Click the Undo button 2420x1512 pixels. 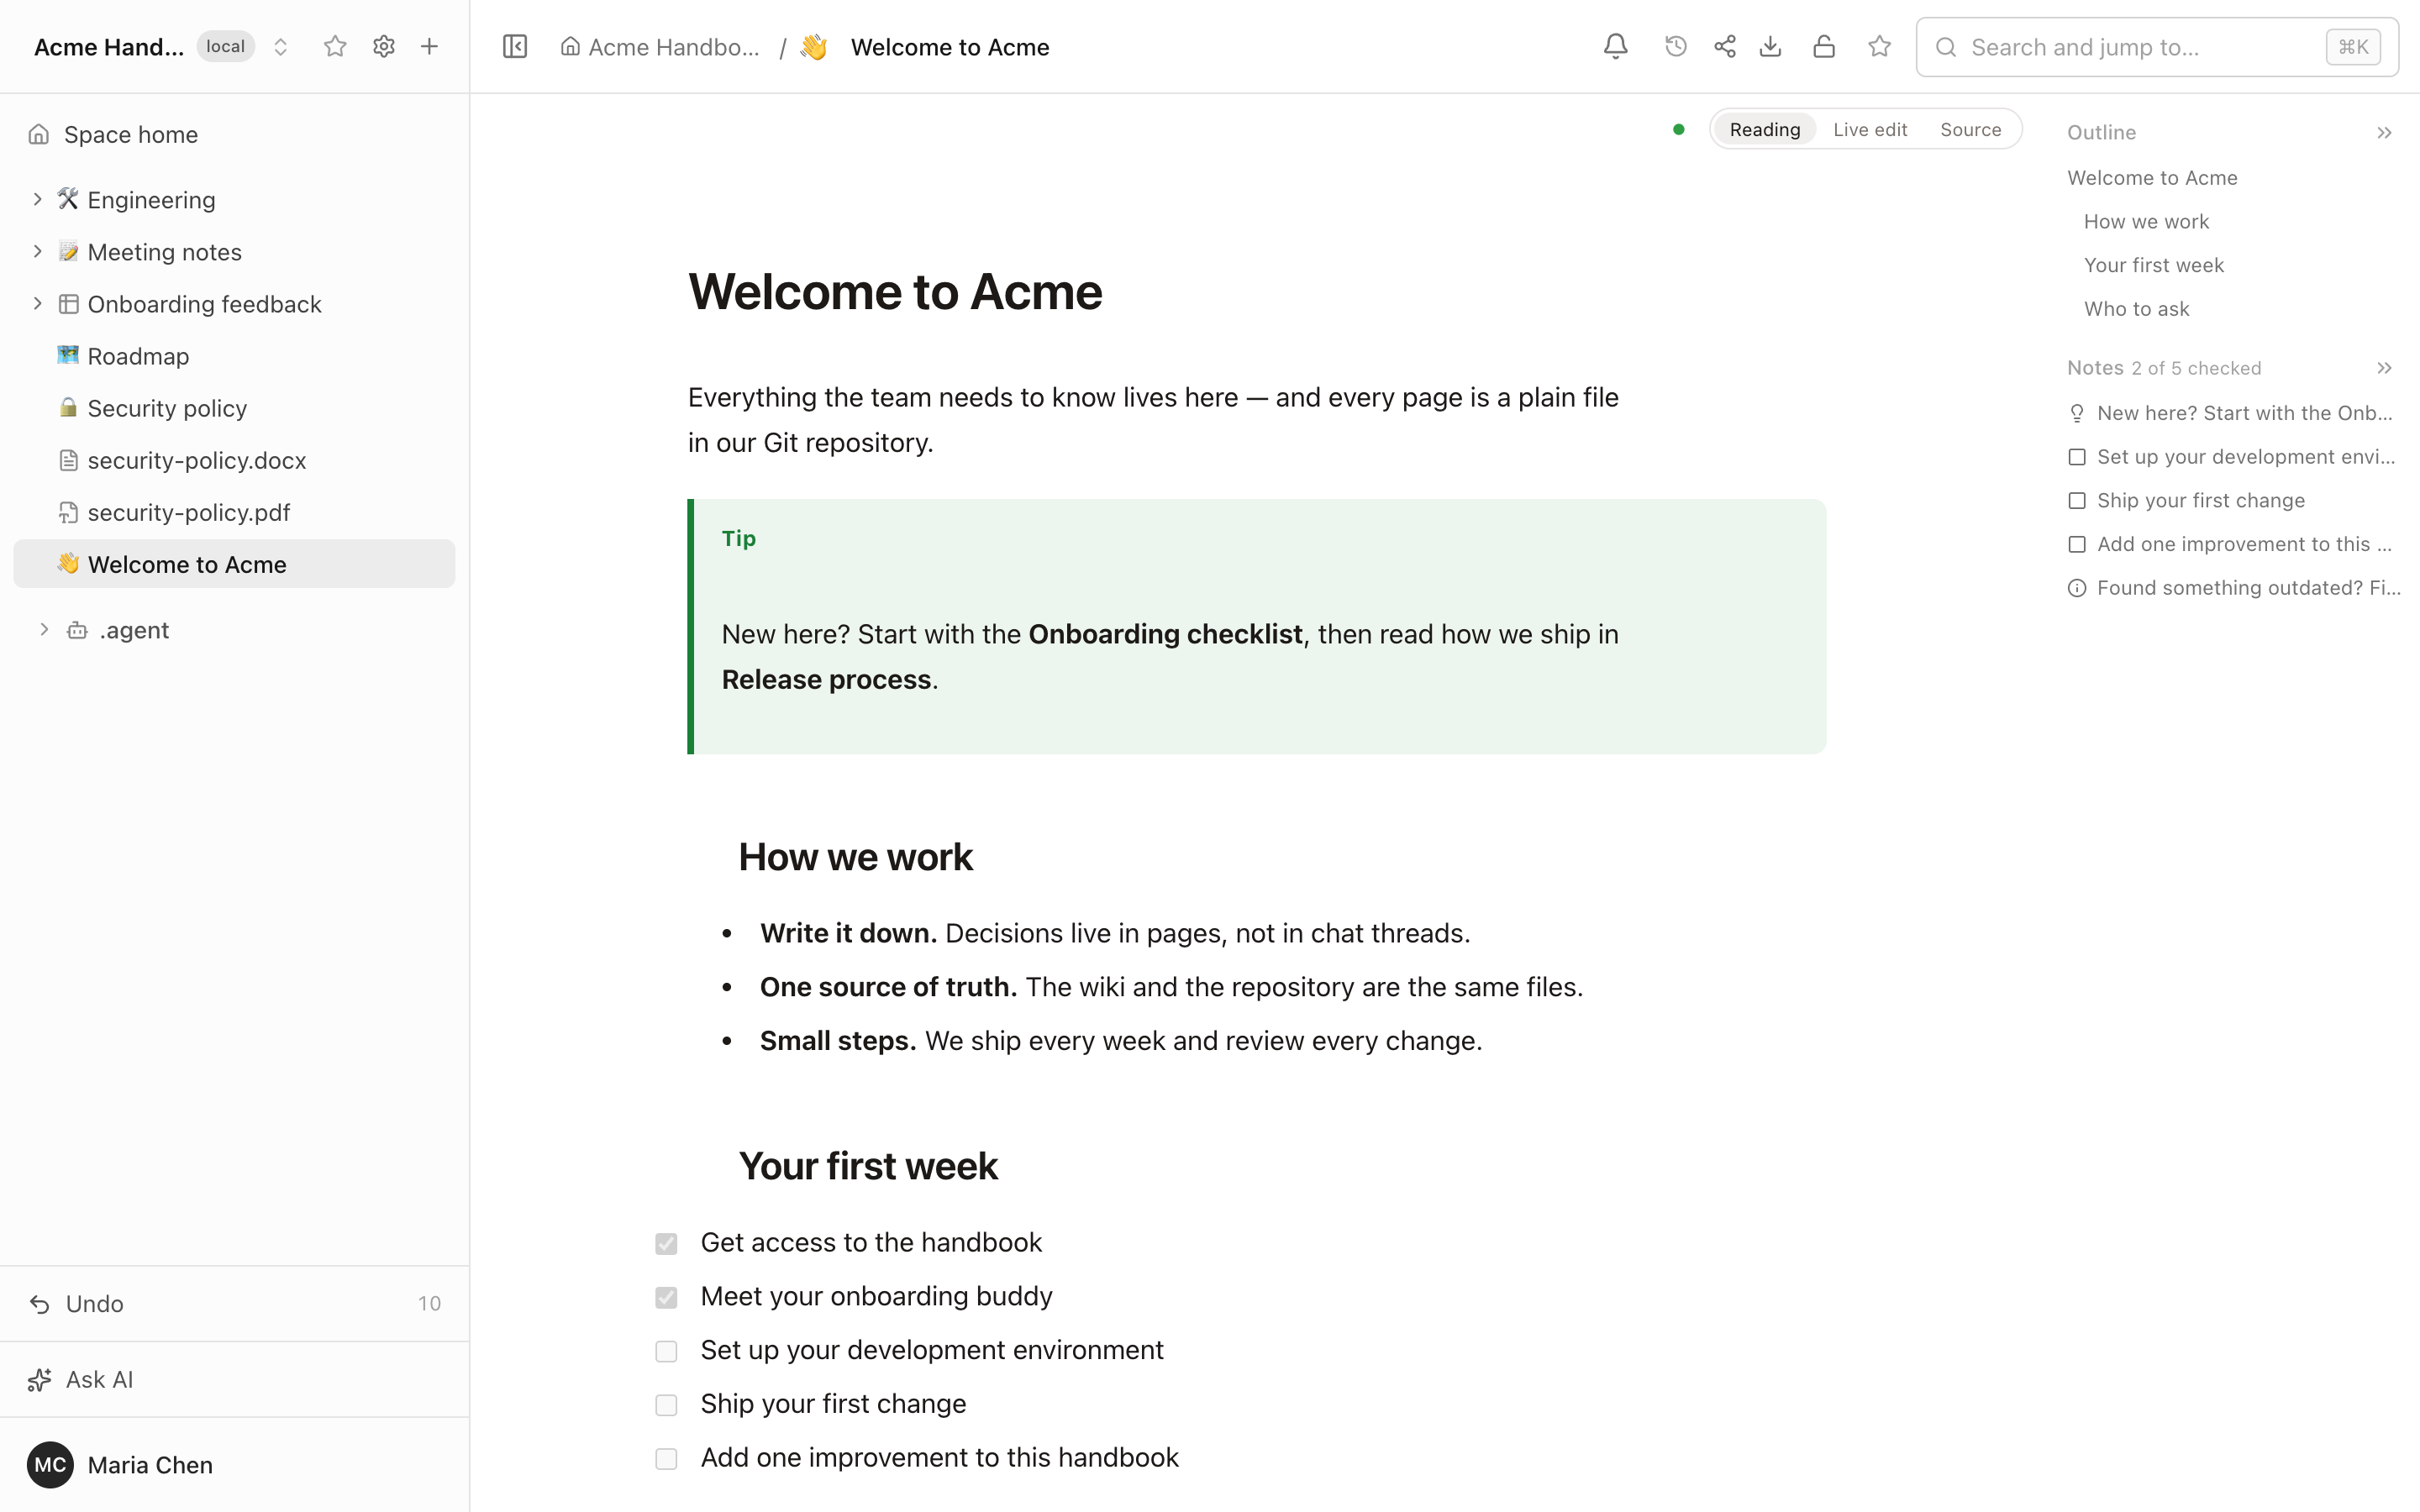234,1304
